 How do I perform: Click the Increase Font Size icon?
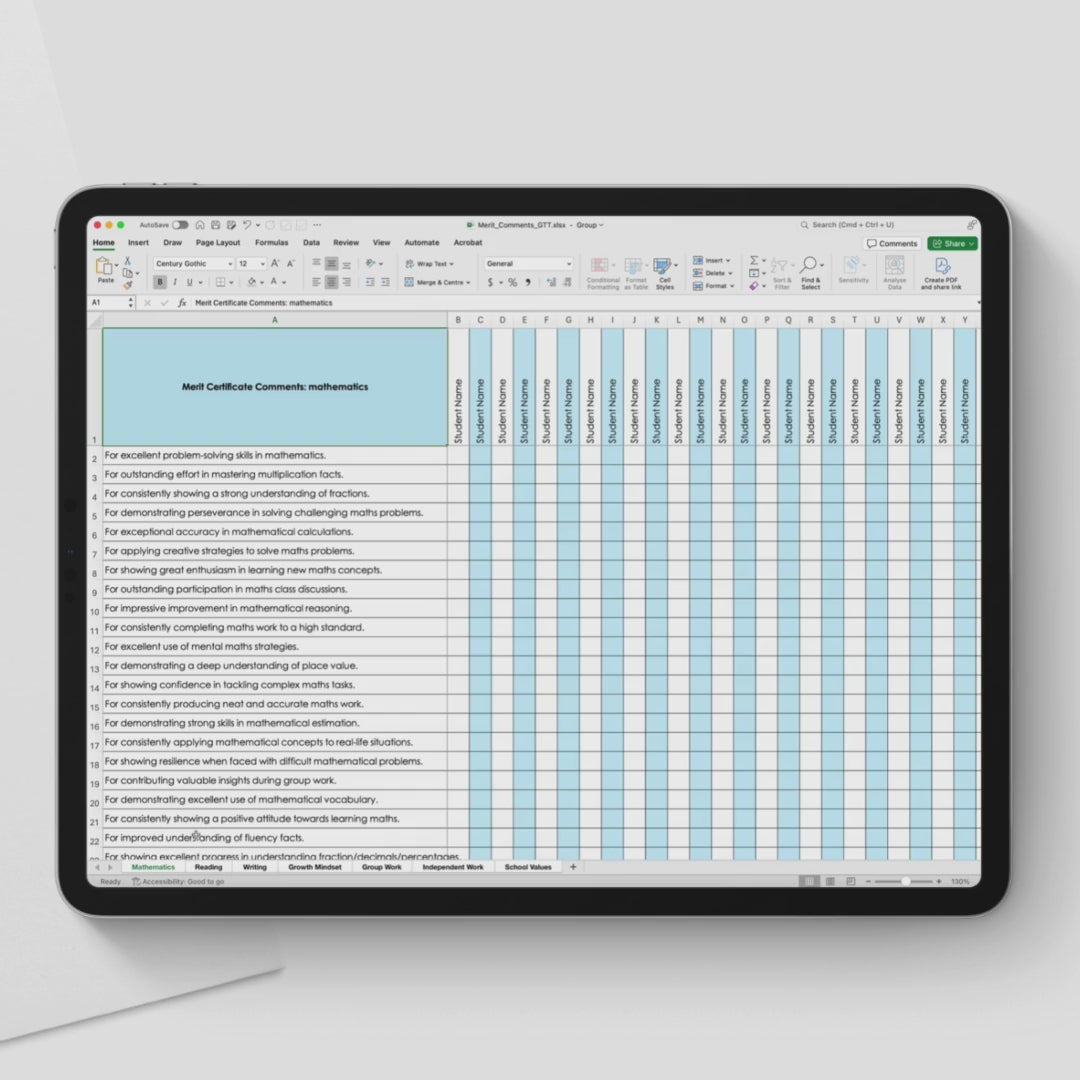click(x=275, y=264)
